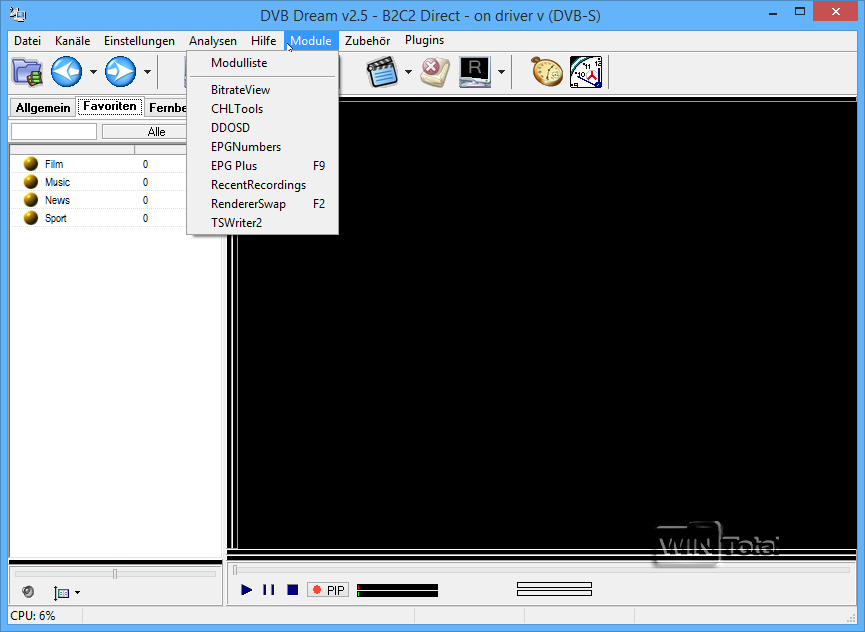Screen dimensions: 865x632
Task: Expand dropdown beside list layout icon
Action: (77, 593)
